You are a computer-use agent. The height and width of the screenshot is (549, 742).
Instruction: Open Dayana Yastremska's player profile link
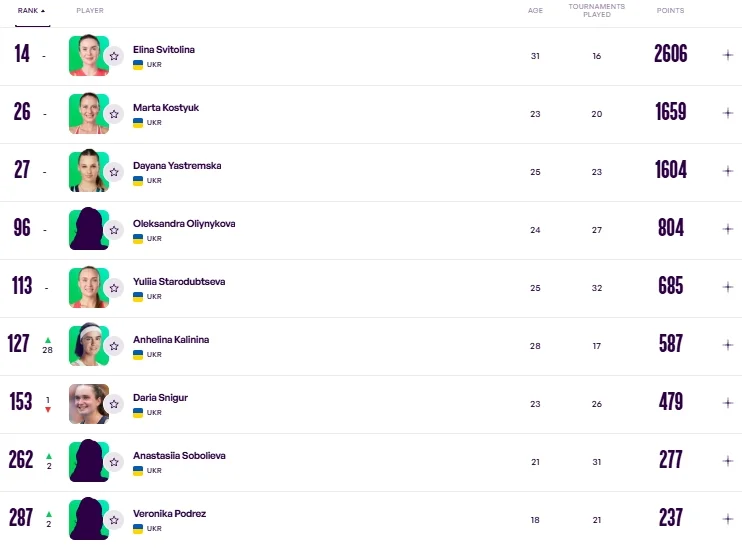(177, 165)
